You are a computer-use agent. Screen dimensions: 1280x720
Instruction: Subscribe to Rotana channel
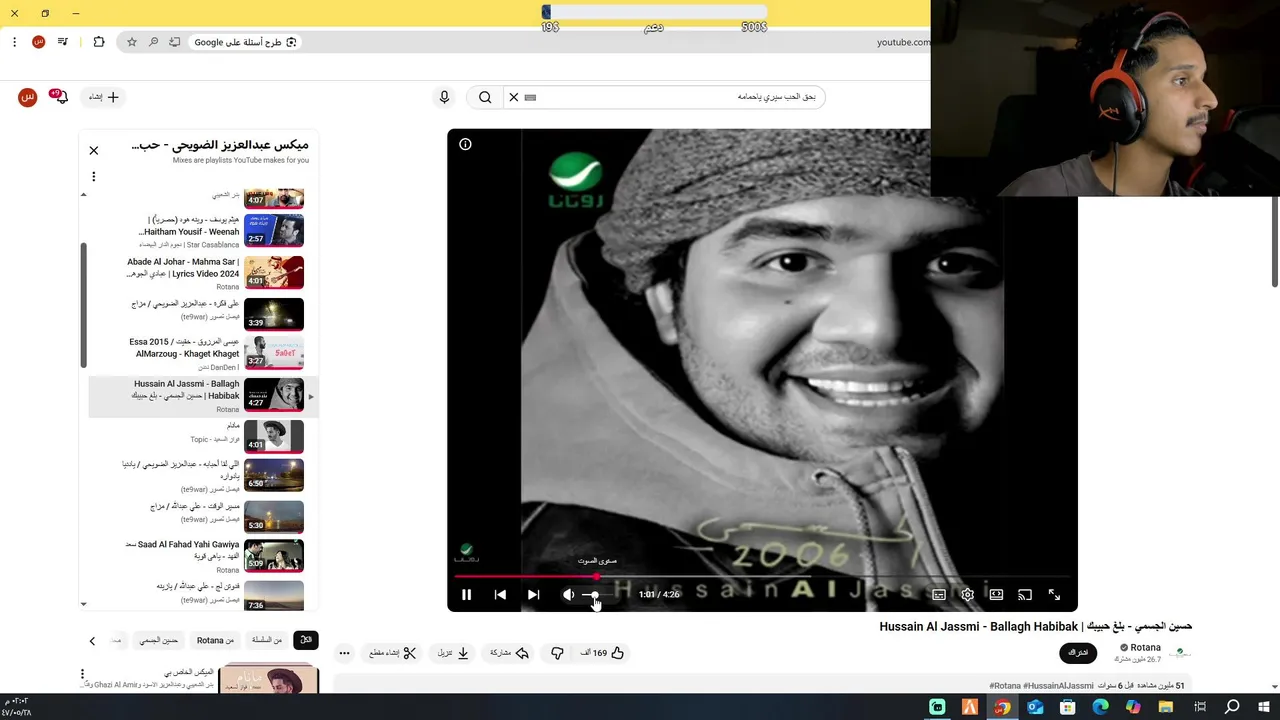click(x=1078, y=653)
